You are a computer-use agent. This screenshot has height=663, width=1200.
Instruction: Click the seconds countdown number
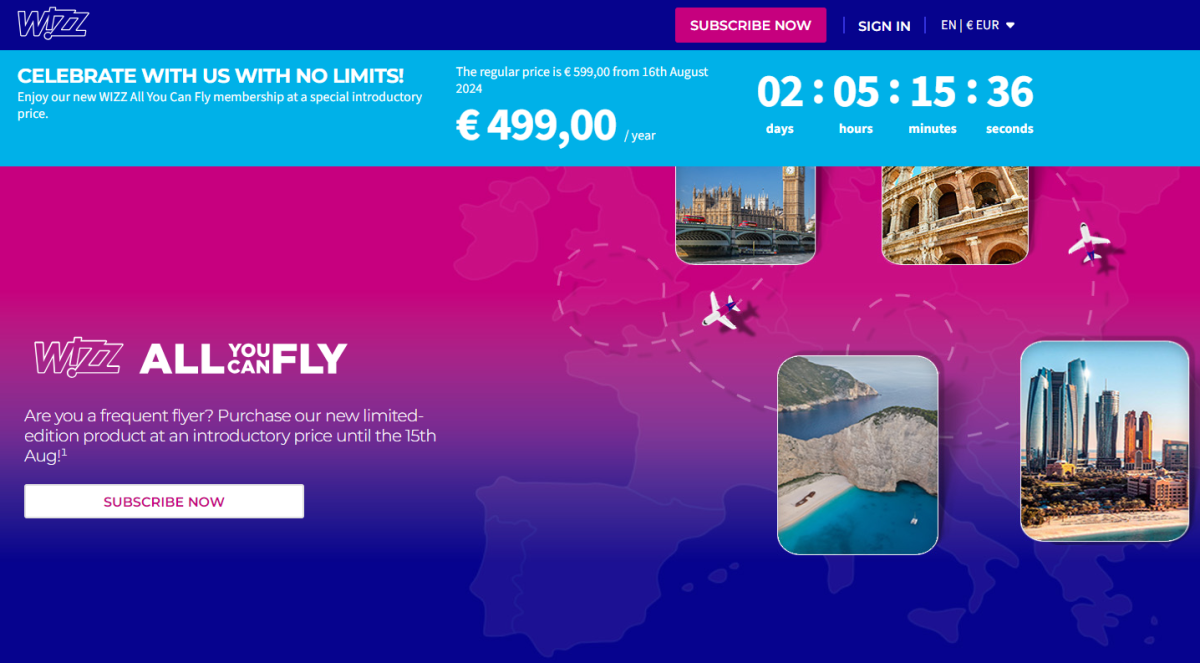pos(1010,93)
